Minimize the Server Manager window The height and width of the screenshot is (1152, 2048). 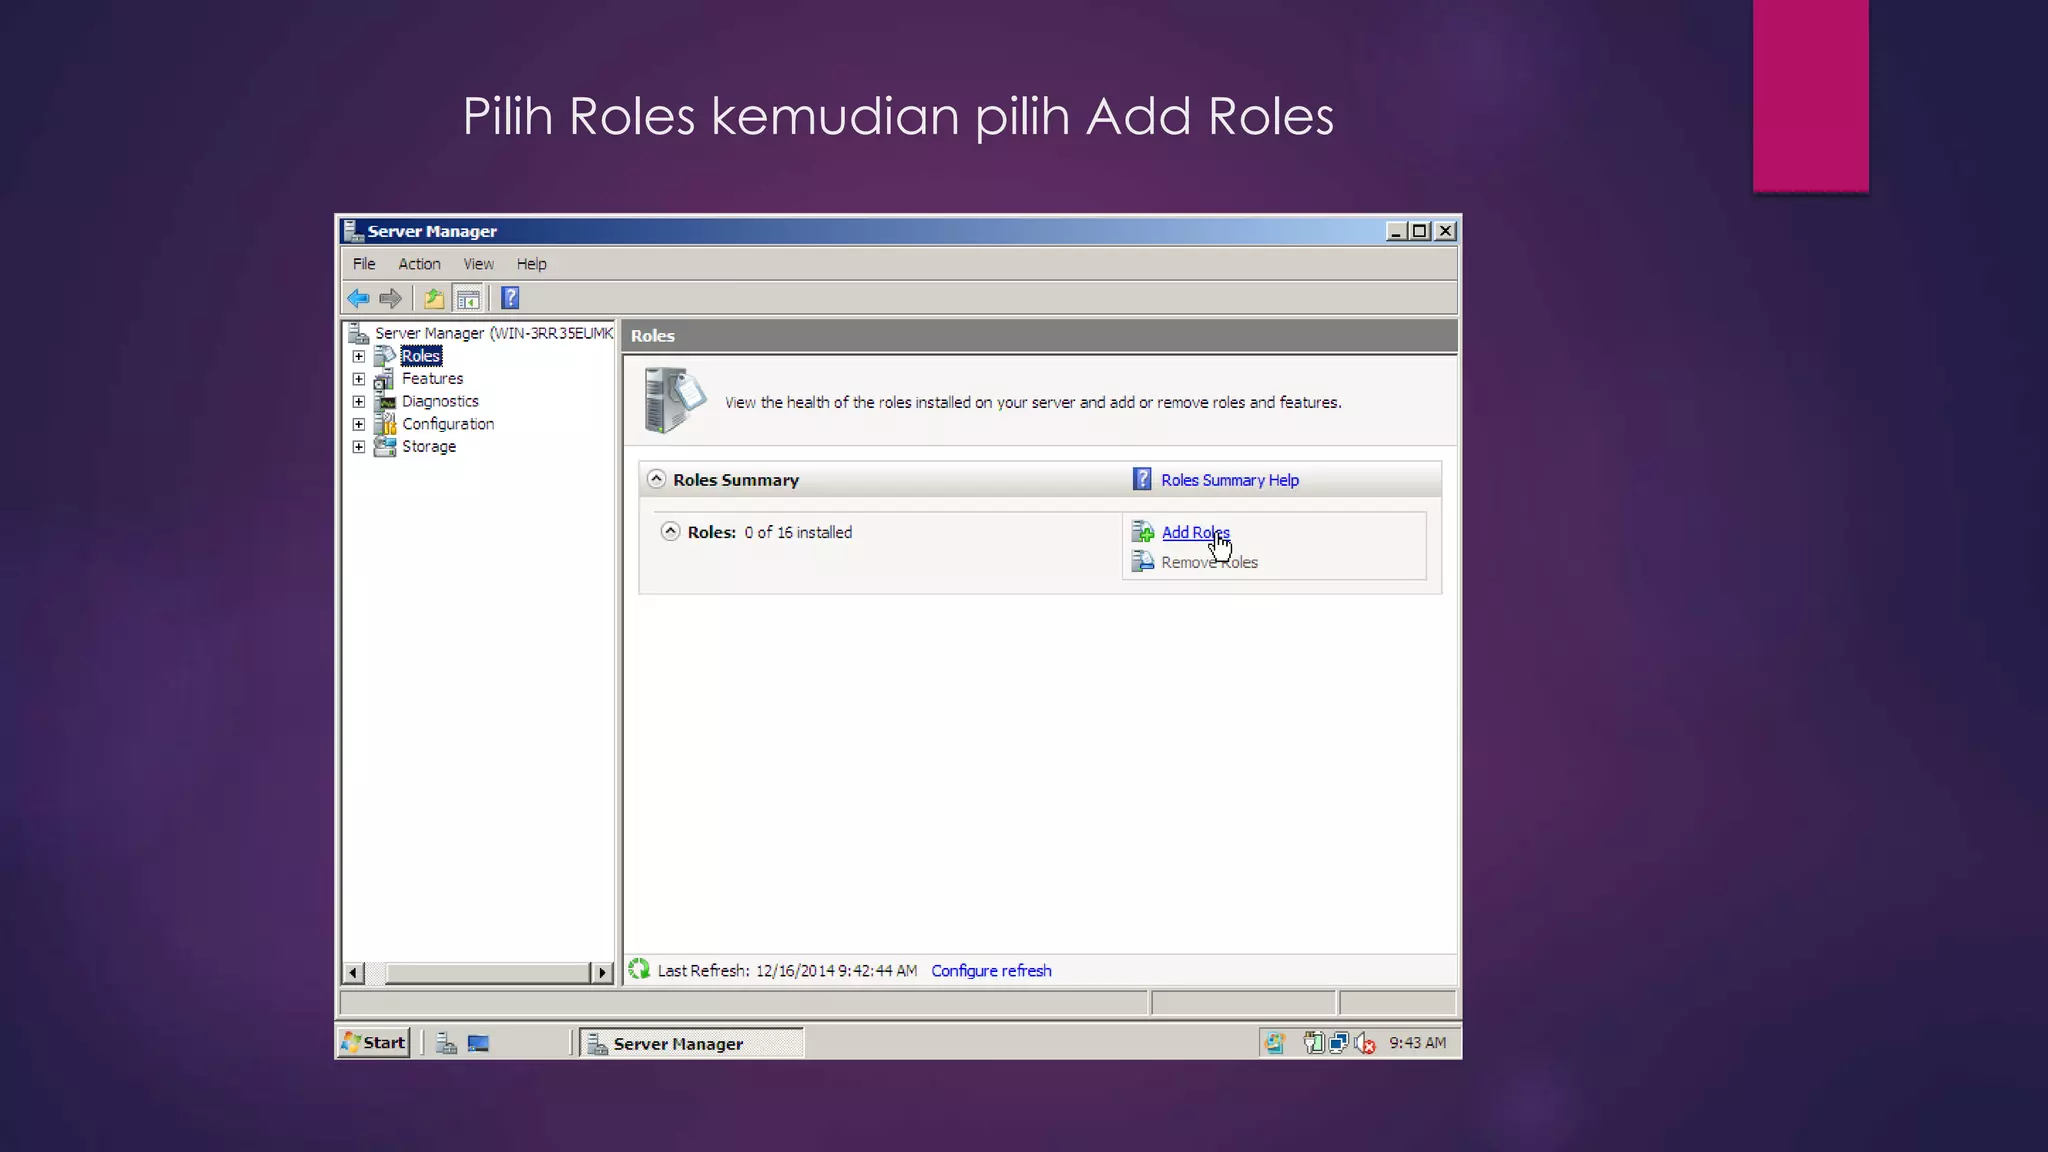pos(1396,231)
